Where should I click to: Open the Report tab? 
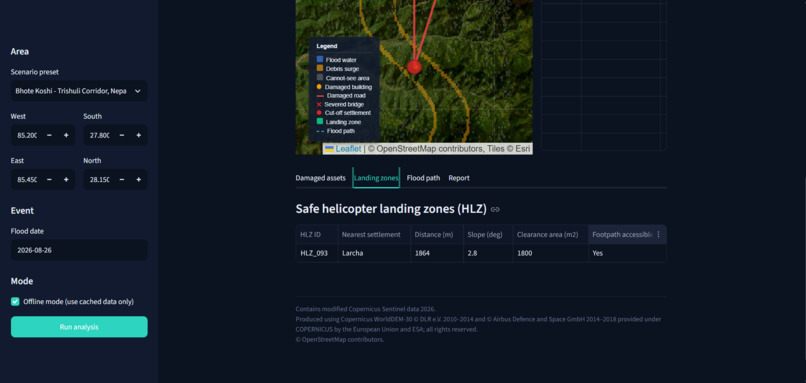tap(459, 178)
